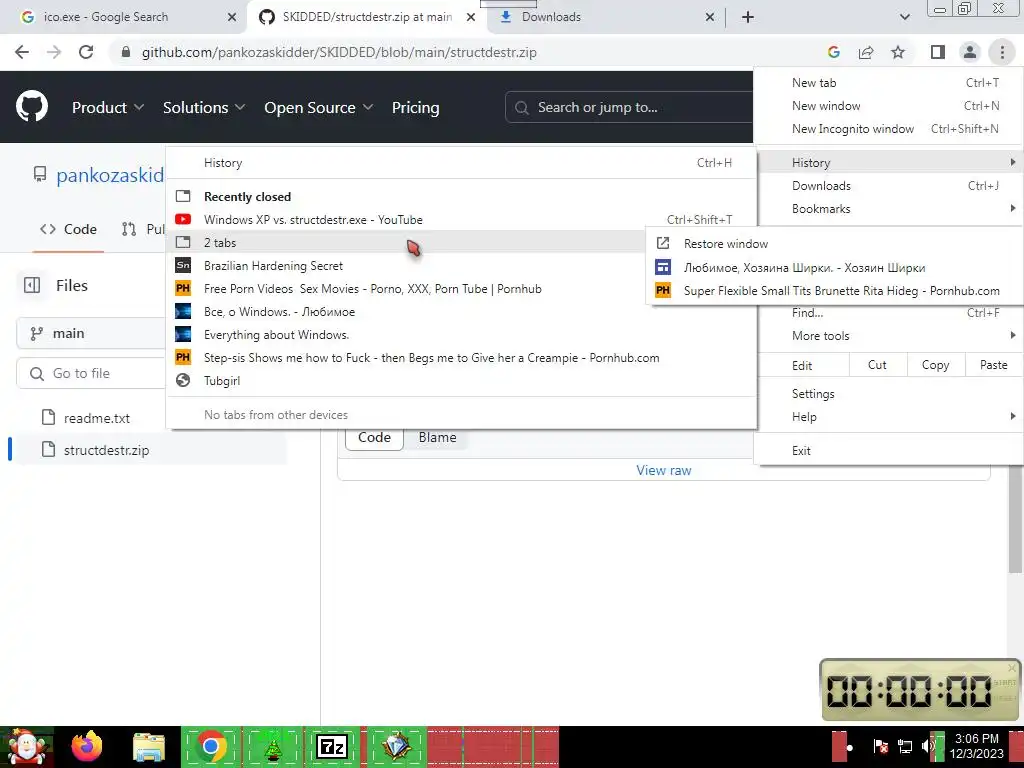Collapse the Files tree panel icon
The height and width of the screenshot is (768, 1024).
tap(32, 285)
